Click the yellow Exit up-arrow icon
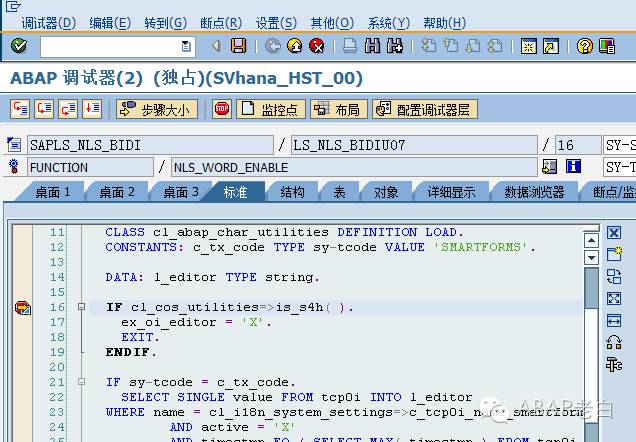 [x=294, y=46]
